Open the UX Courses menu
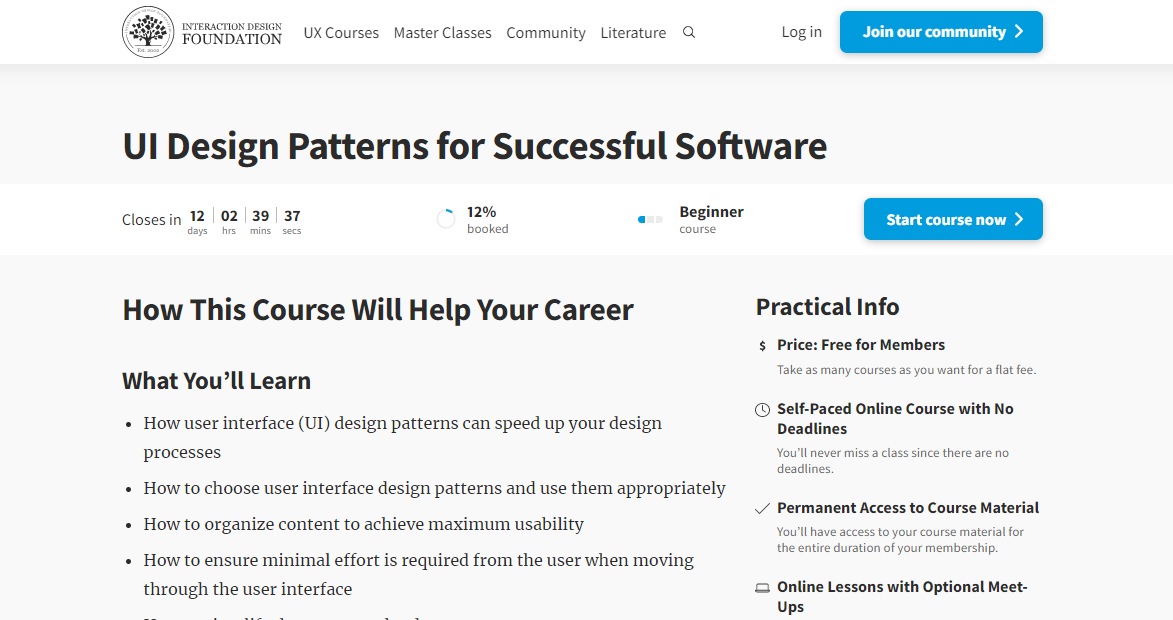Image resolution: width=1173 pixels, height=620 pixels. pos(341,33)
